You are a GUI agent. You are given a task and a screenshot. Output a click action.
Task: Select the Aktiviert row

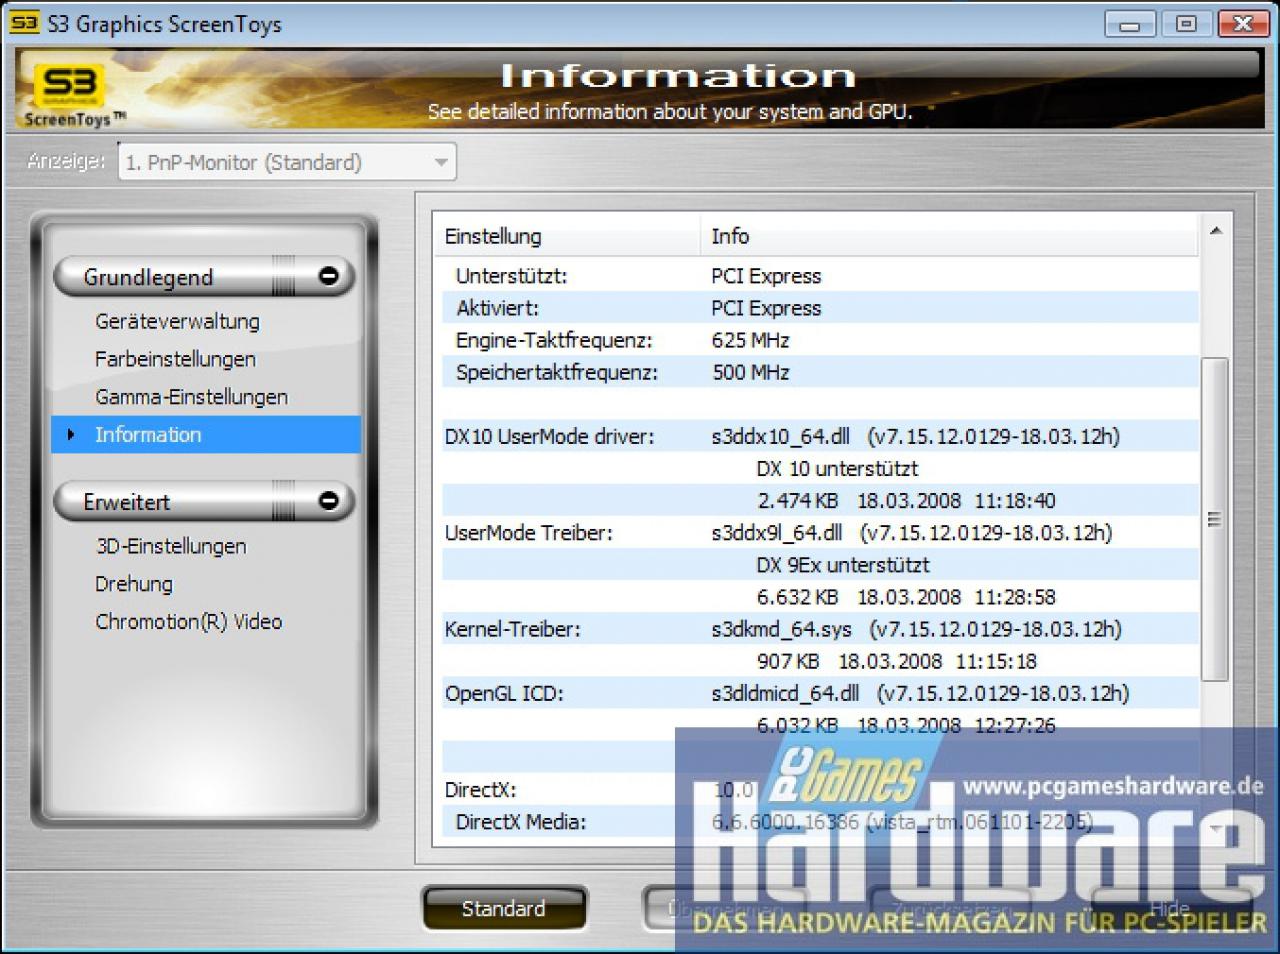click(x=820, y=308)
